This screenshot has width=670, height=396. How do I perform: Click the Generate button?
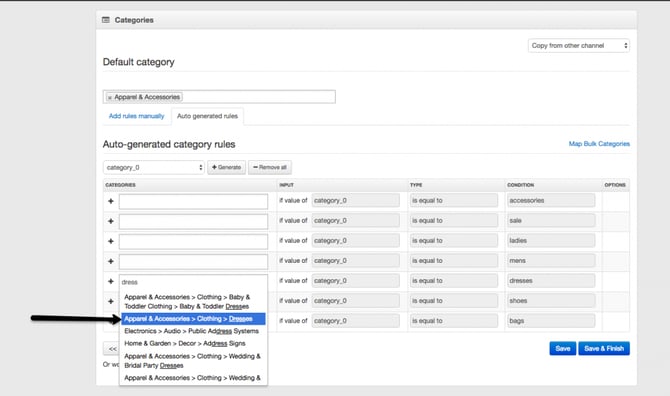tap(226, 167)
